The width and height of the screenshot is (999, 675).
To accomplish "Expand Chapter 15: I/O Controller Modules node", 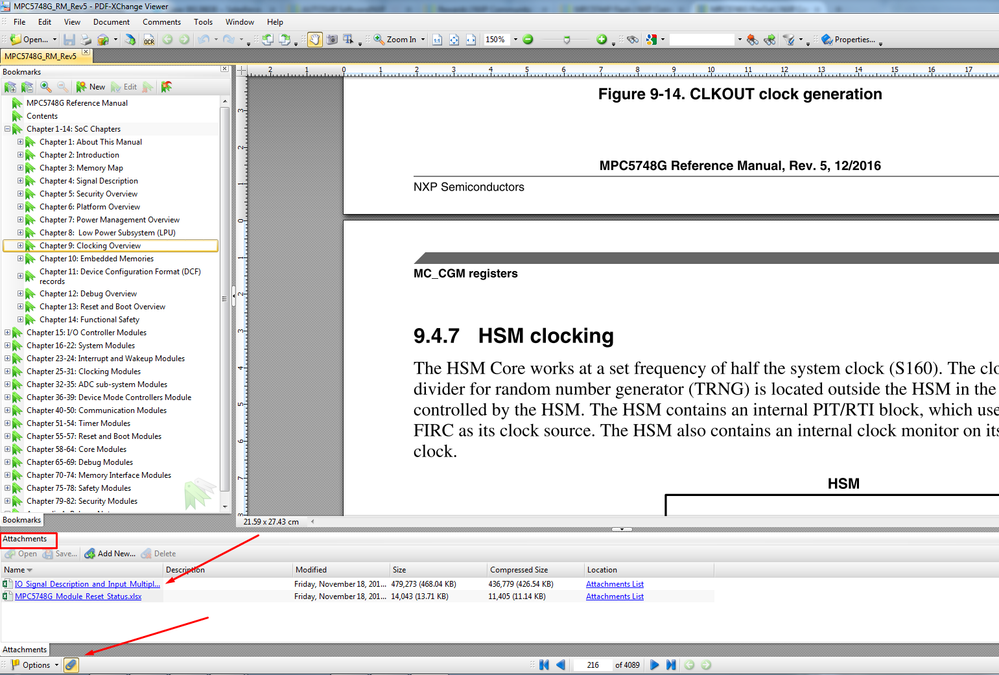I will [x=7, y=332].
